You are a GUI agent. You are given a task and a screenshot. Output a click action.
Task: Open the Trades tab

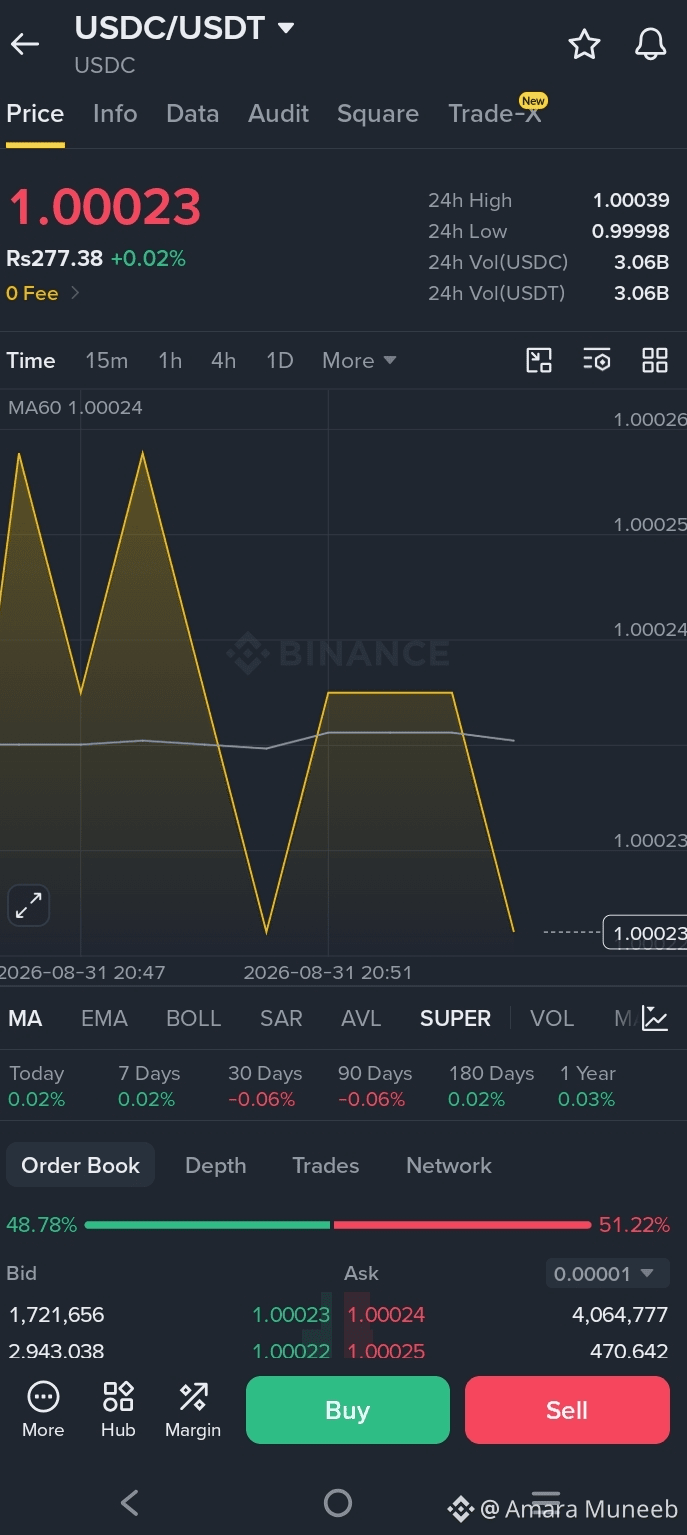(326, 1166)
